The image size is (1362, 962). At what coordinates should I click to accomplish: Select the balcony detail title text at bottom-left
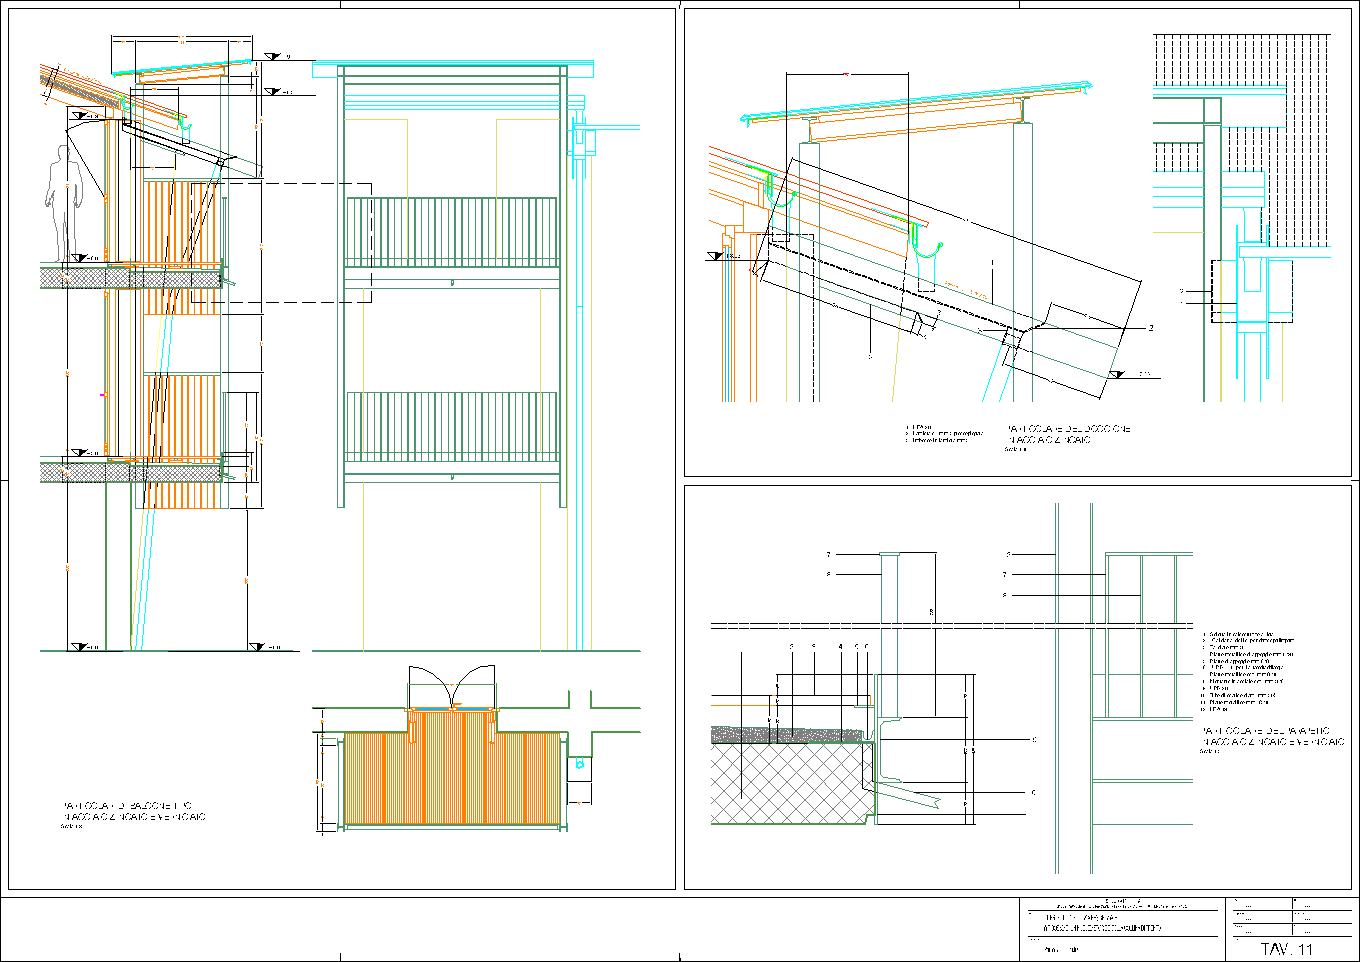click(x=133, y=811)
